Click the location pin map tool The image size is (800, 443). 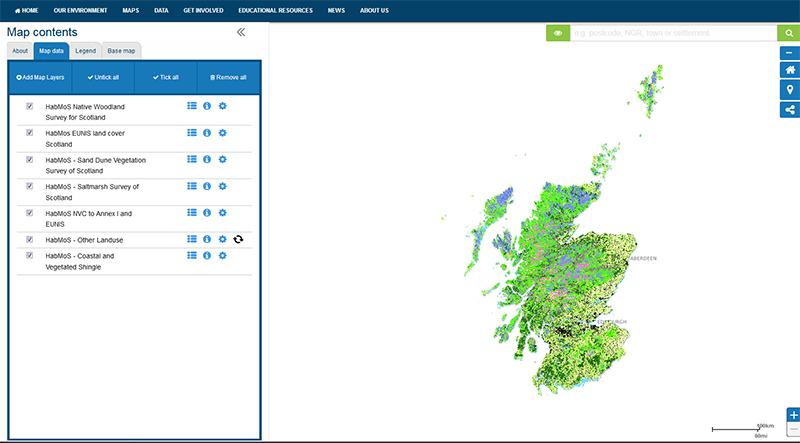tap(790, 90)
